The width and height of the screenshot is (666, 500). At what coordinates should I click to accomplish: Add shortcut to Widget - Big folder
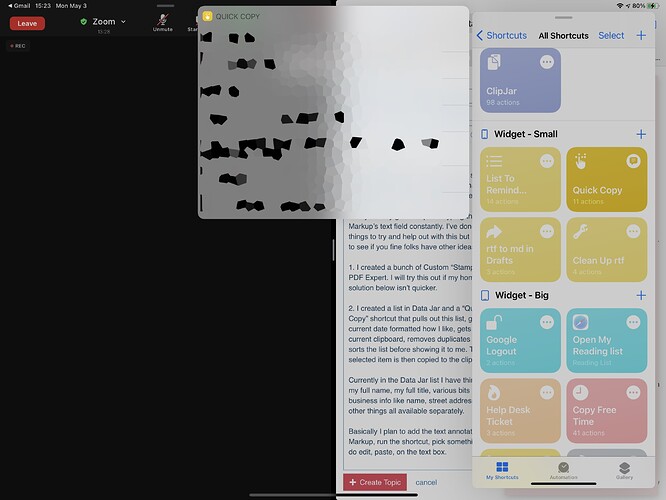[641, 295]
